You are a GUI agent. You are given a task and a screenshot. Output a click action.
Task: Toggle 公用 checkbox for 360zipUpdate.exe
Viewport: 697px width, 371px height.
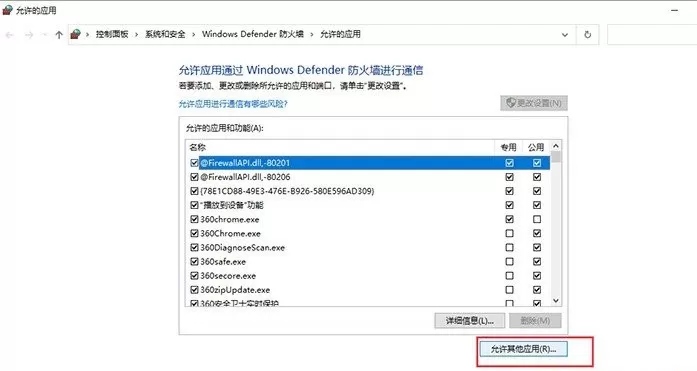click(537, 290)
